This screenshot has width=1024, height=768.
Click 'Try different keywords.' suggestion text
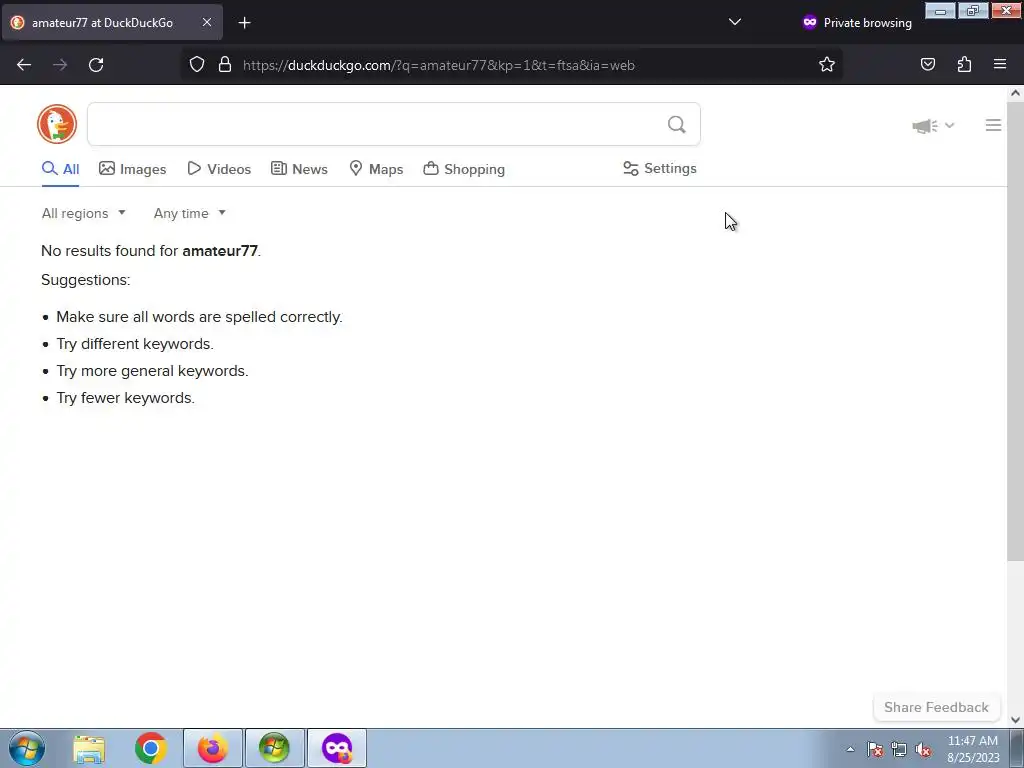click(x=135, y=344)
